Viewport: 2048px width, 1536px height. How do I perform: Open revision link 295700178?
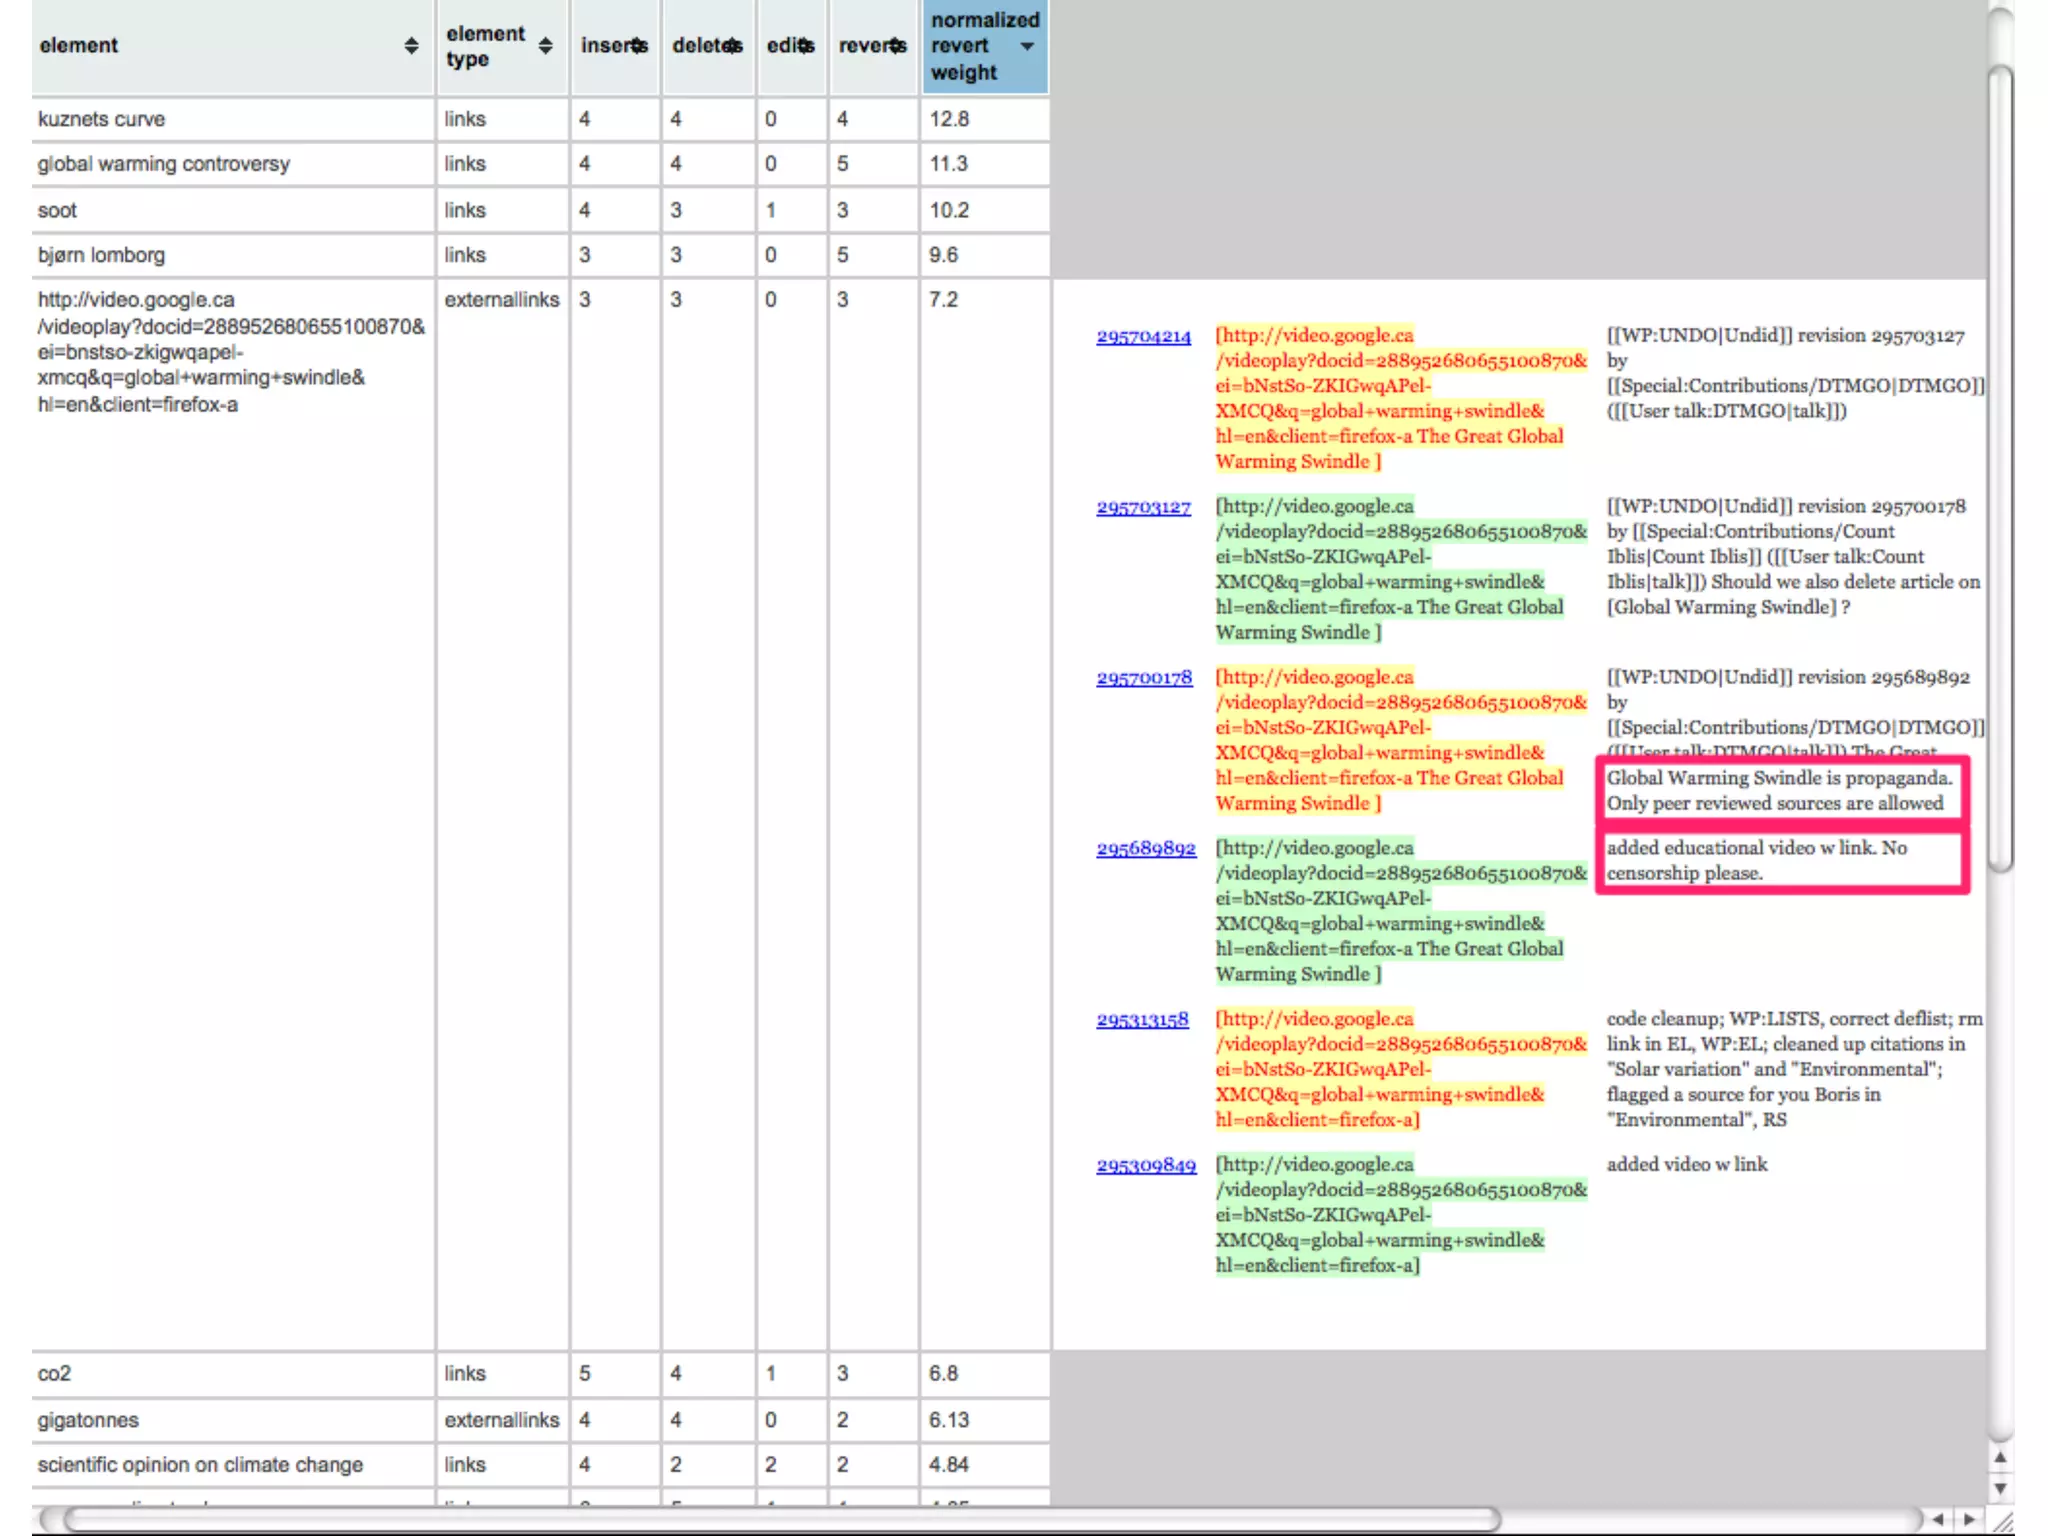(x=1144, y=678)
